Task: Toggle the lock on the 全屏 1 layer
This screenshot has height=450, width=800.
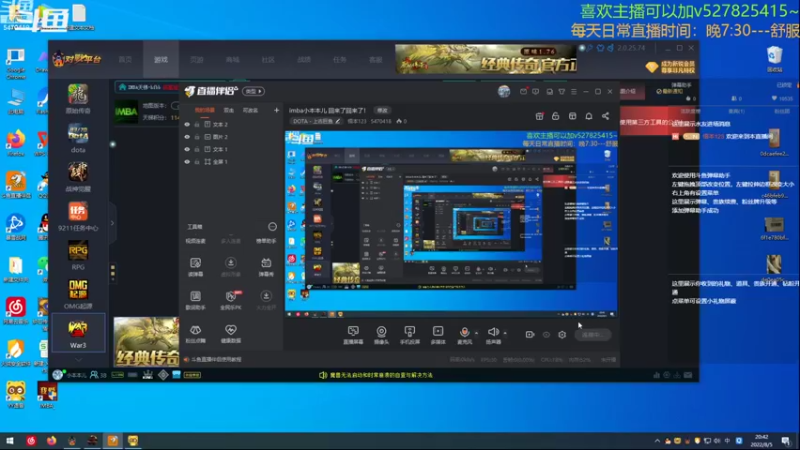Action: click(197, 162)
